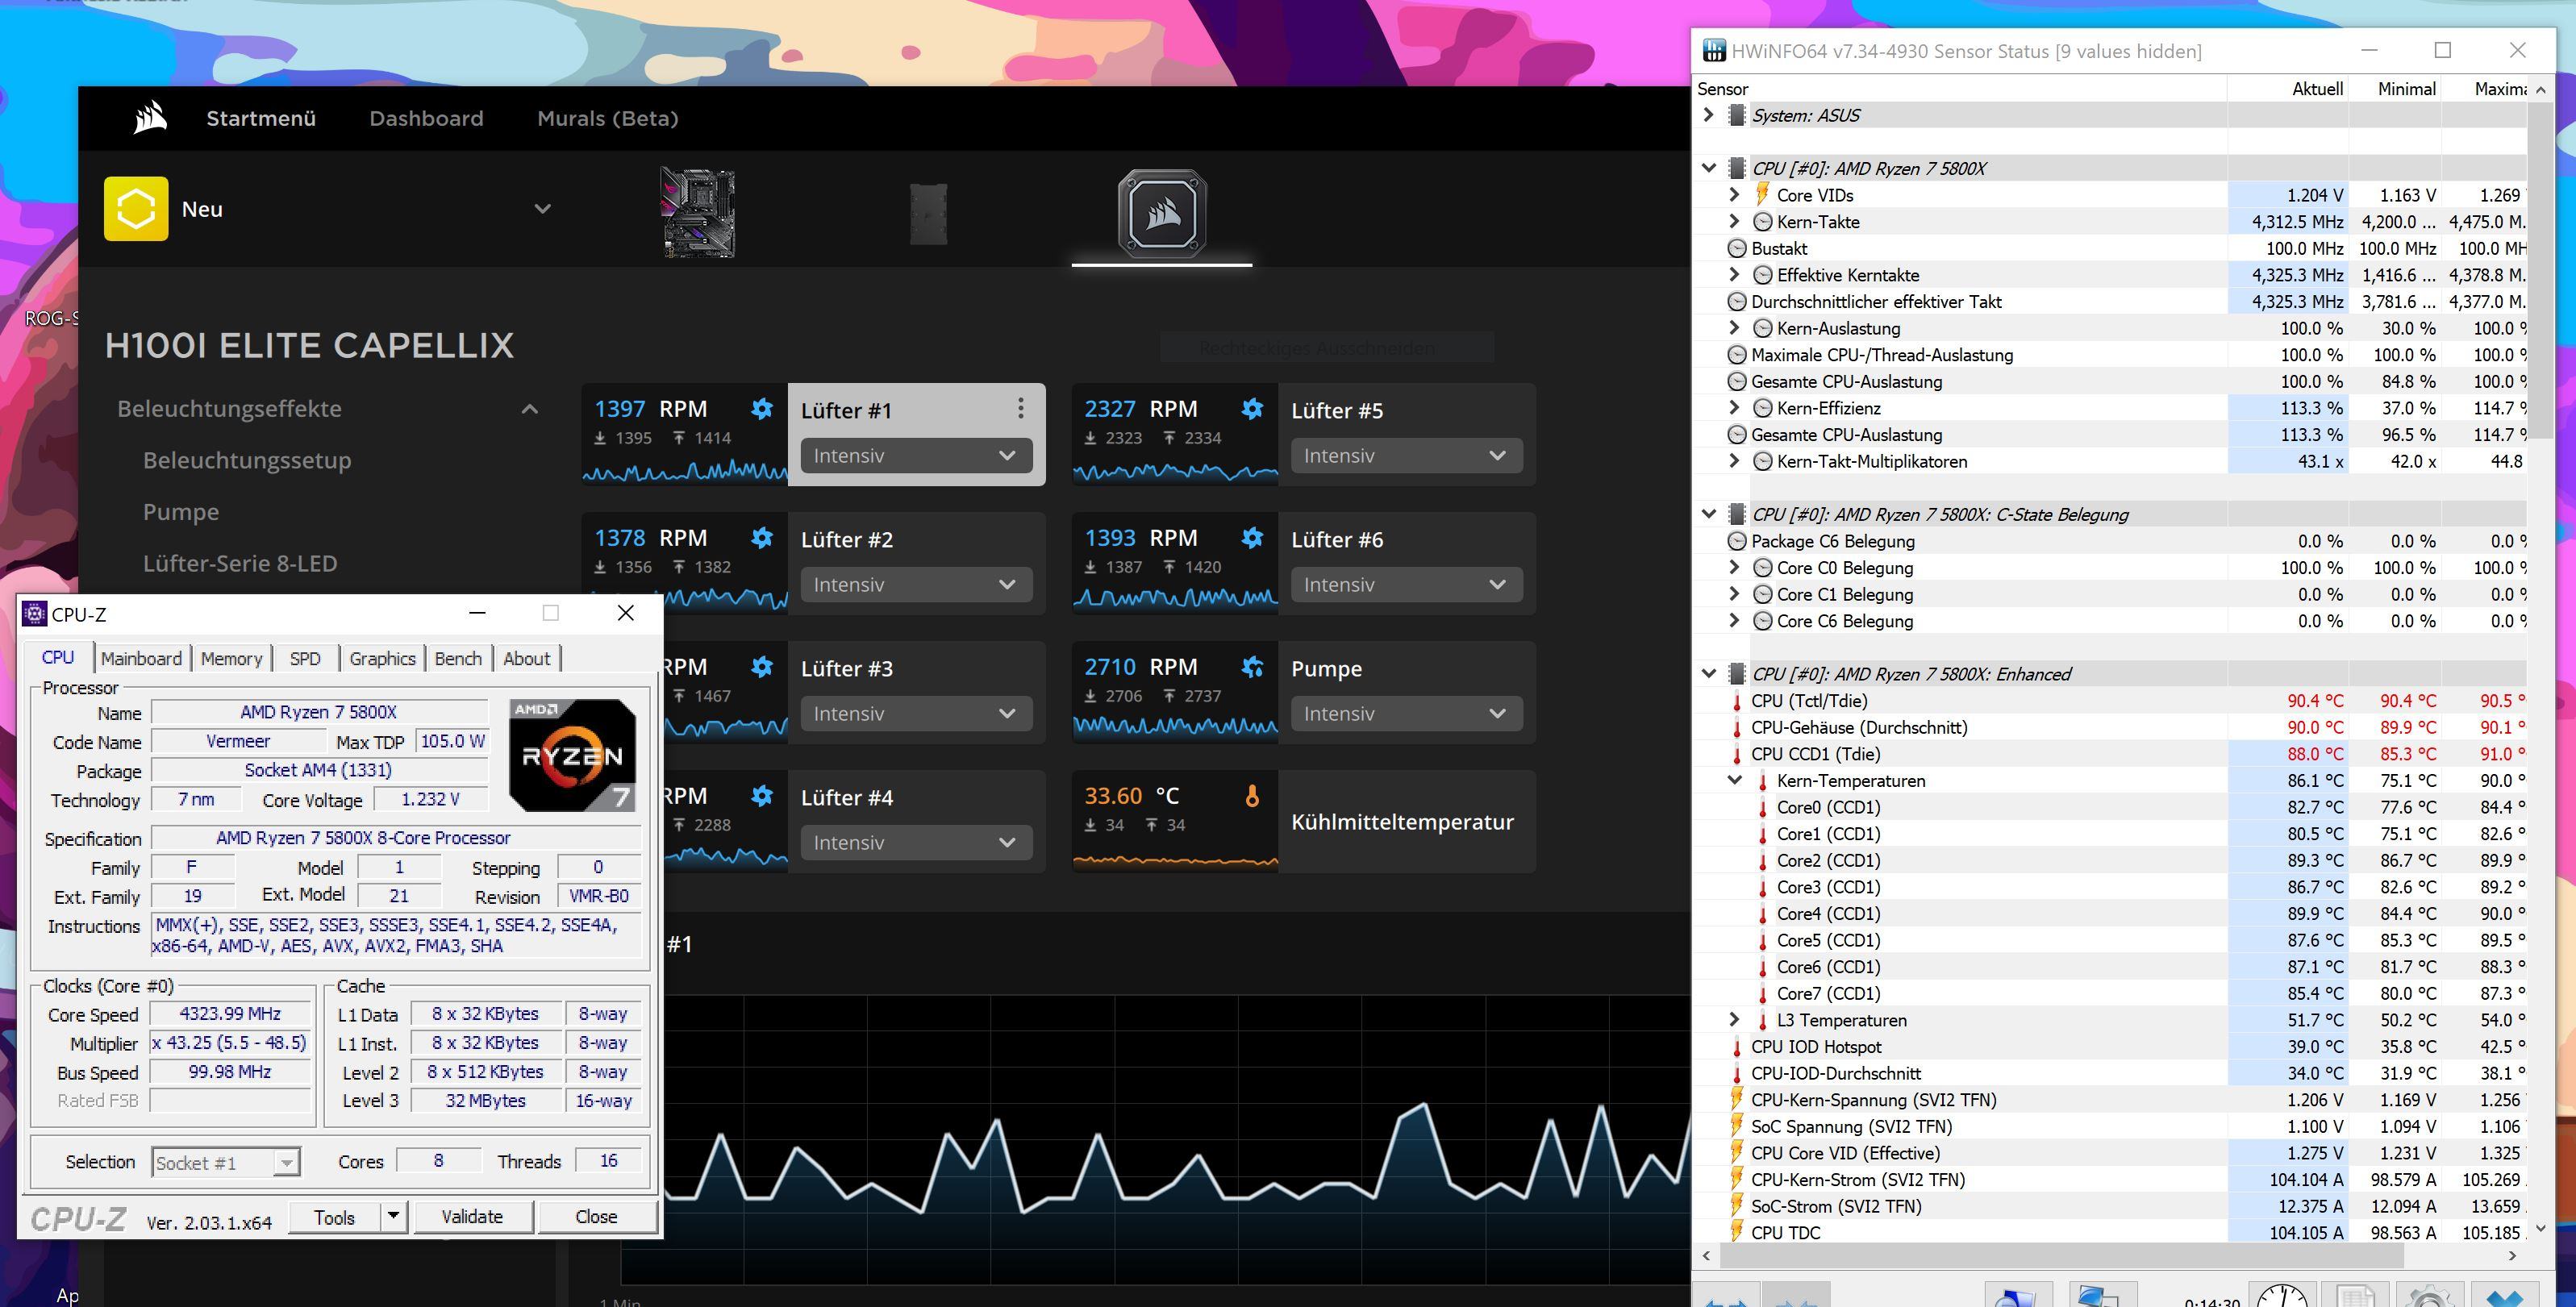Open Lüfter-Serie 8-LED in sidebar
Viewport: 2576px width, 1307px height.
[240, 563]
